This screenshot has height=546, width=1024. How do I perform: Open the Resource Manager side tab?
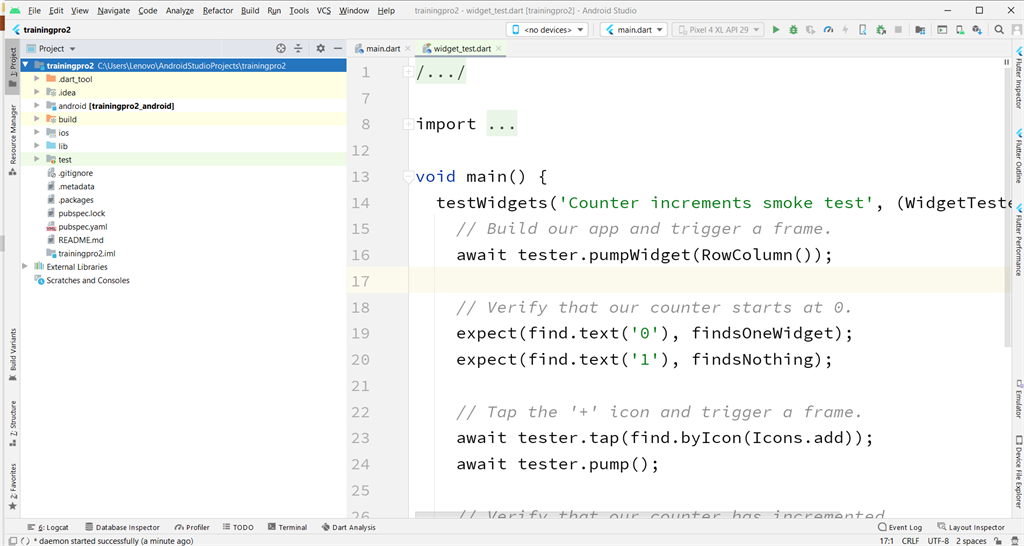pos(12,139)
